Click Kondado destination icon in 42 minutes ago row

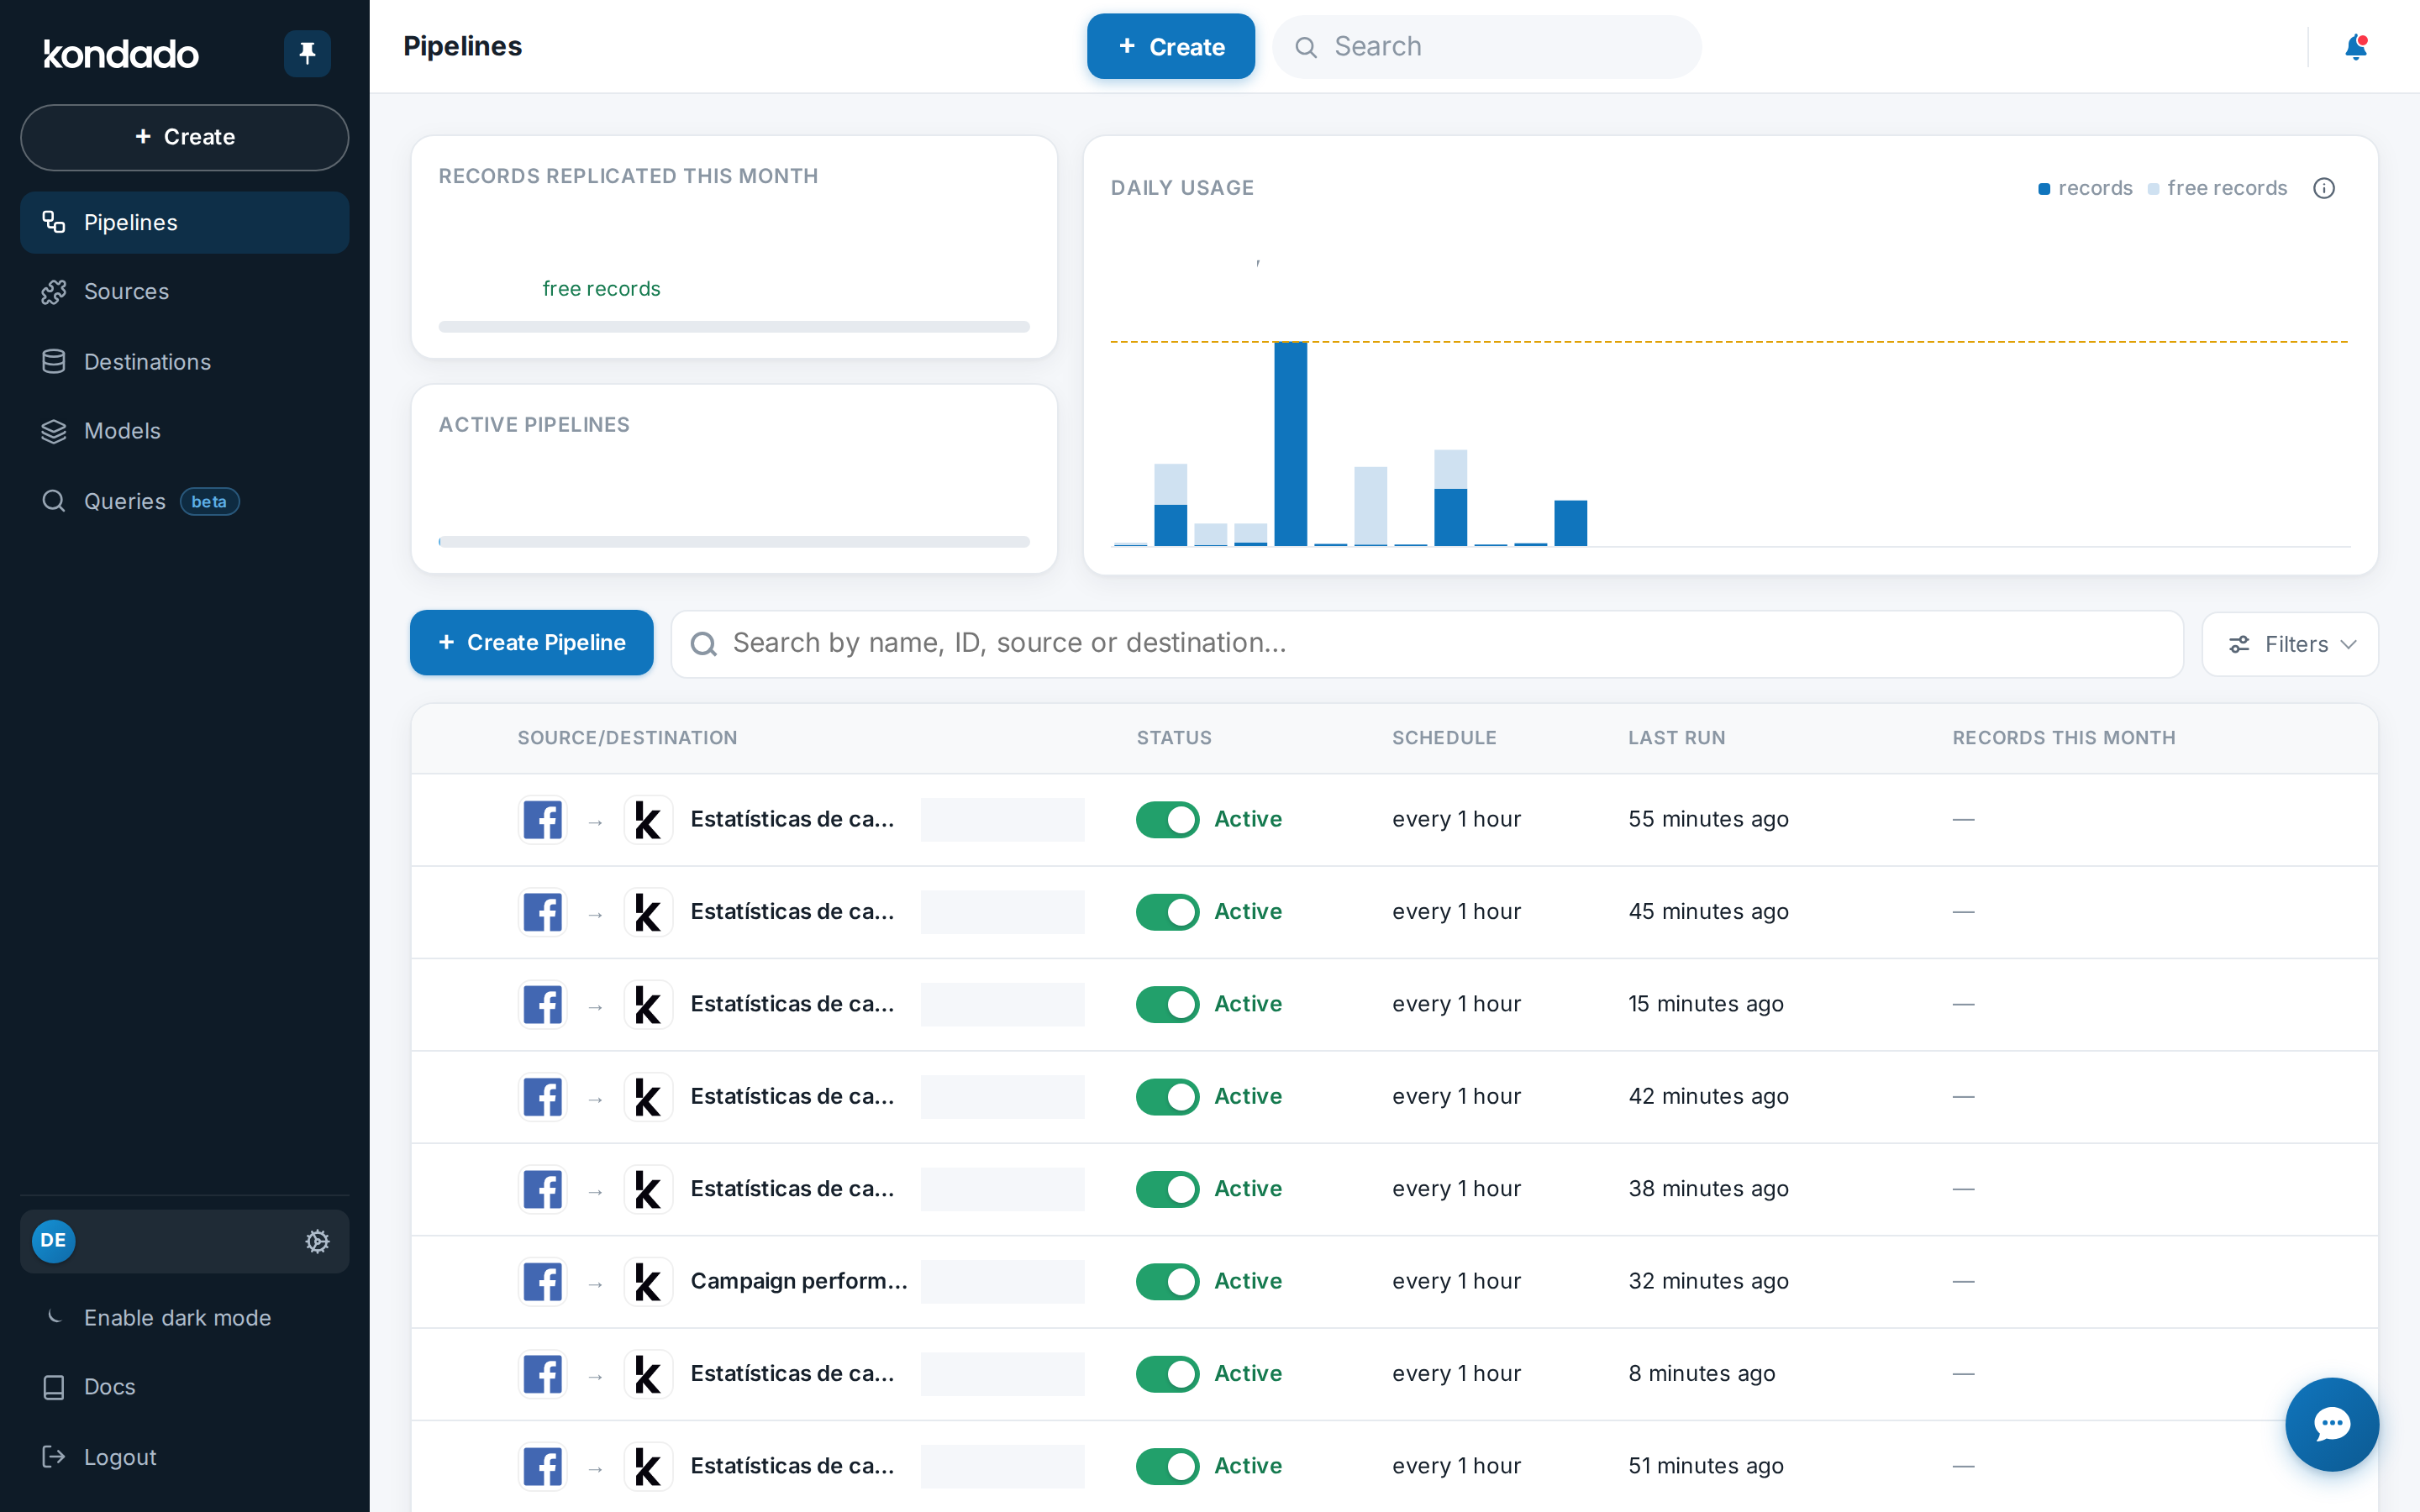pos(648,1097)
